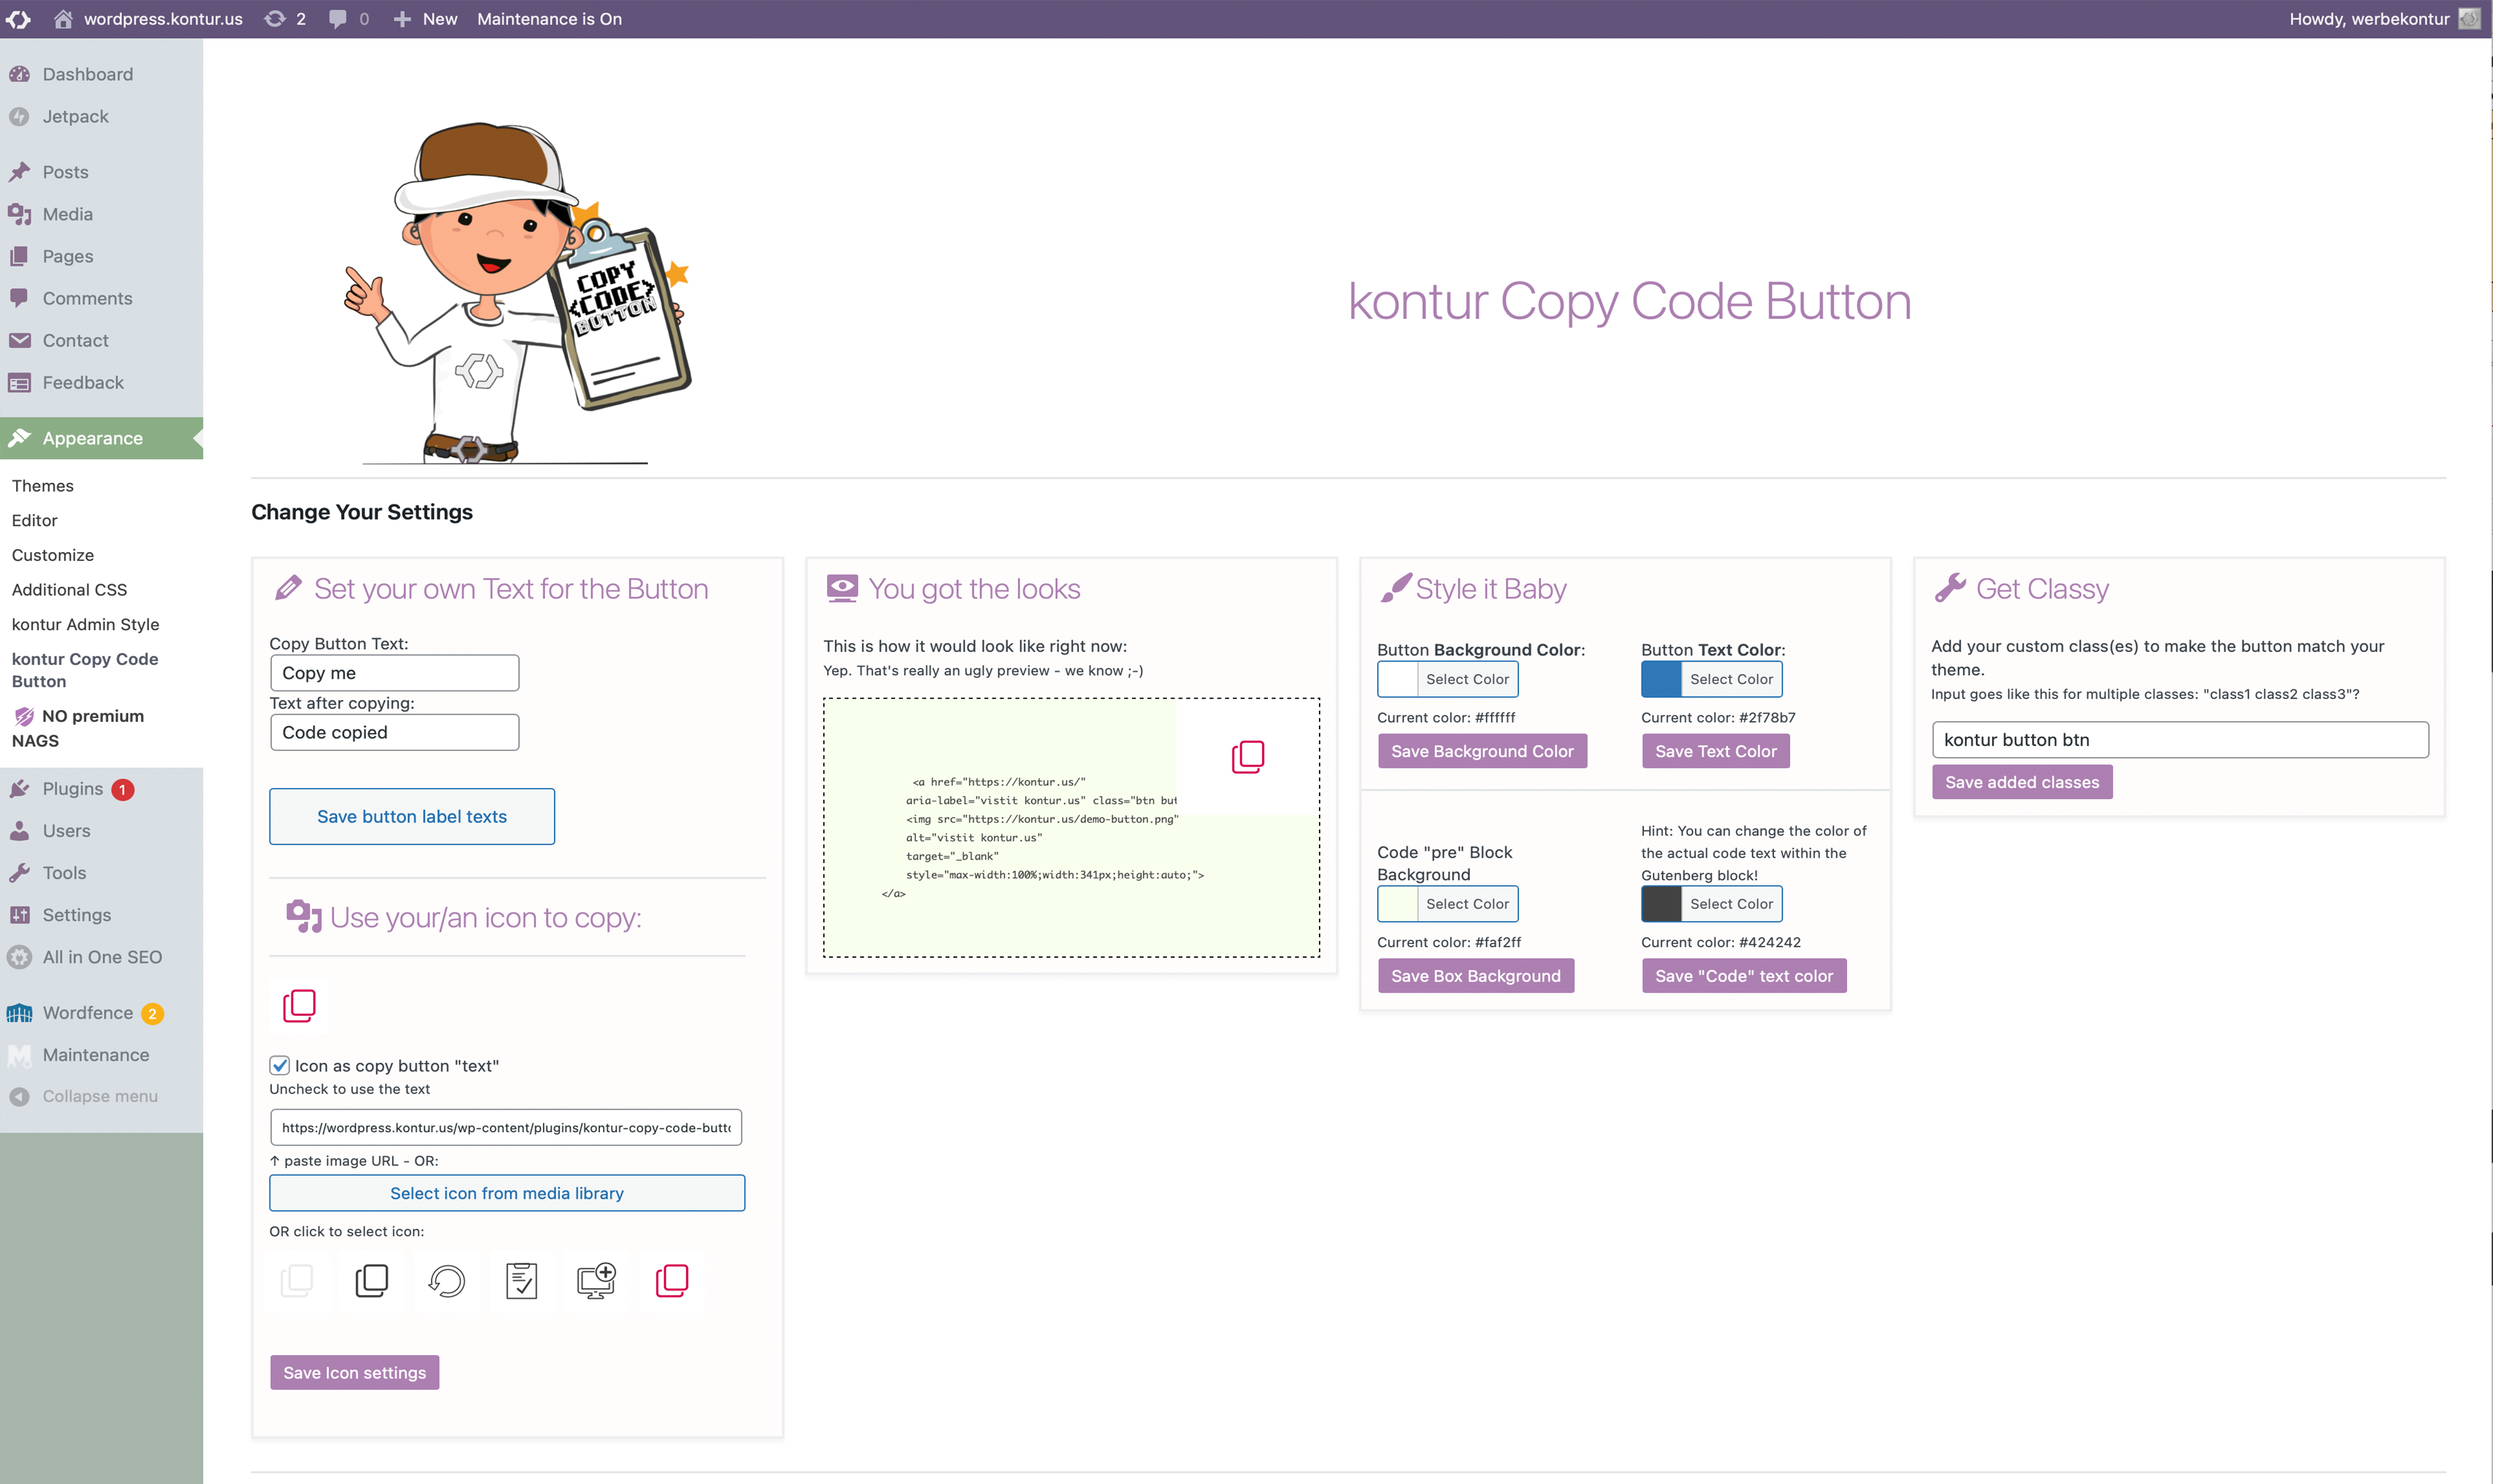Select the monitor with plus icon

tap(597, 1280)
